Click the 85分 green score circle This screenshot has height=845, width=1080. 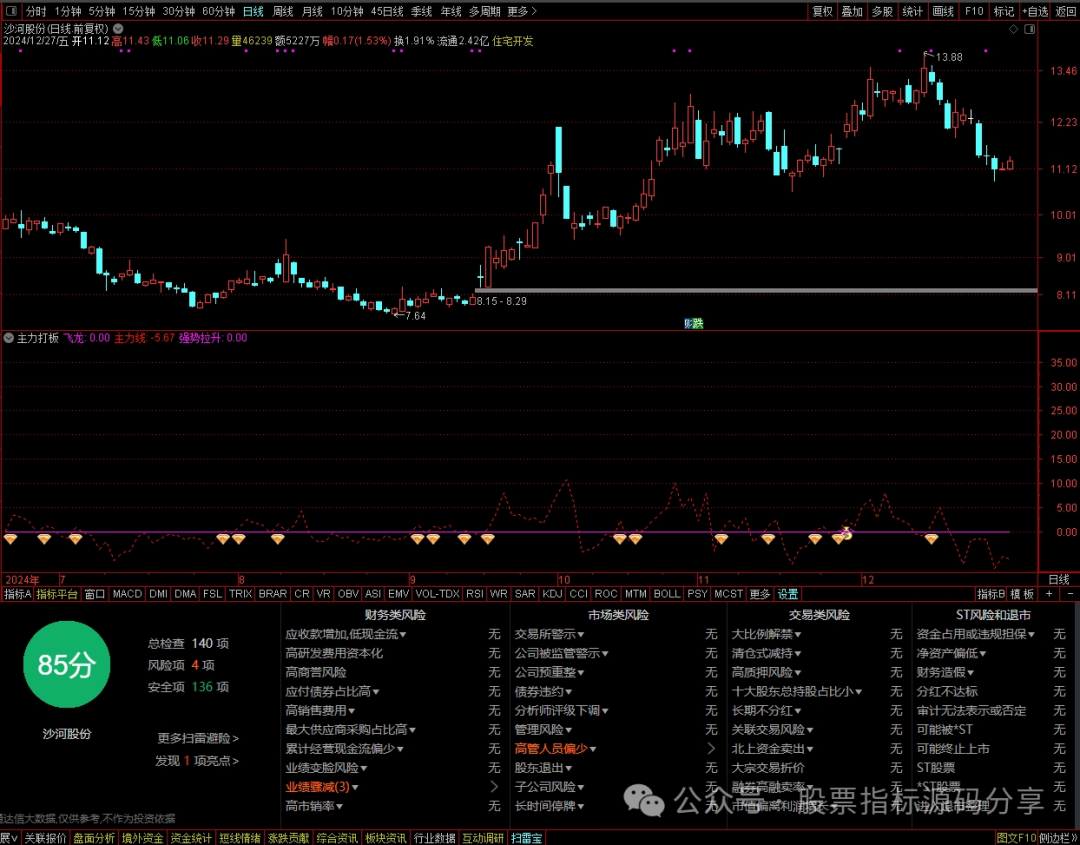(67, 665)
